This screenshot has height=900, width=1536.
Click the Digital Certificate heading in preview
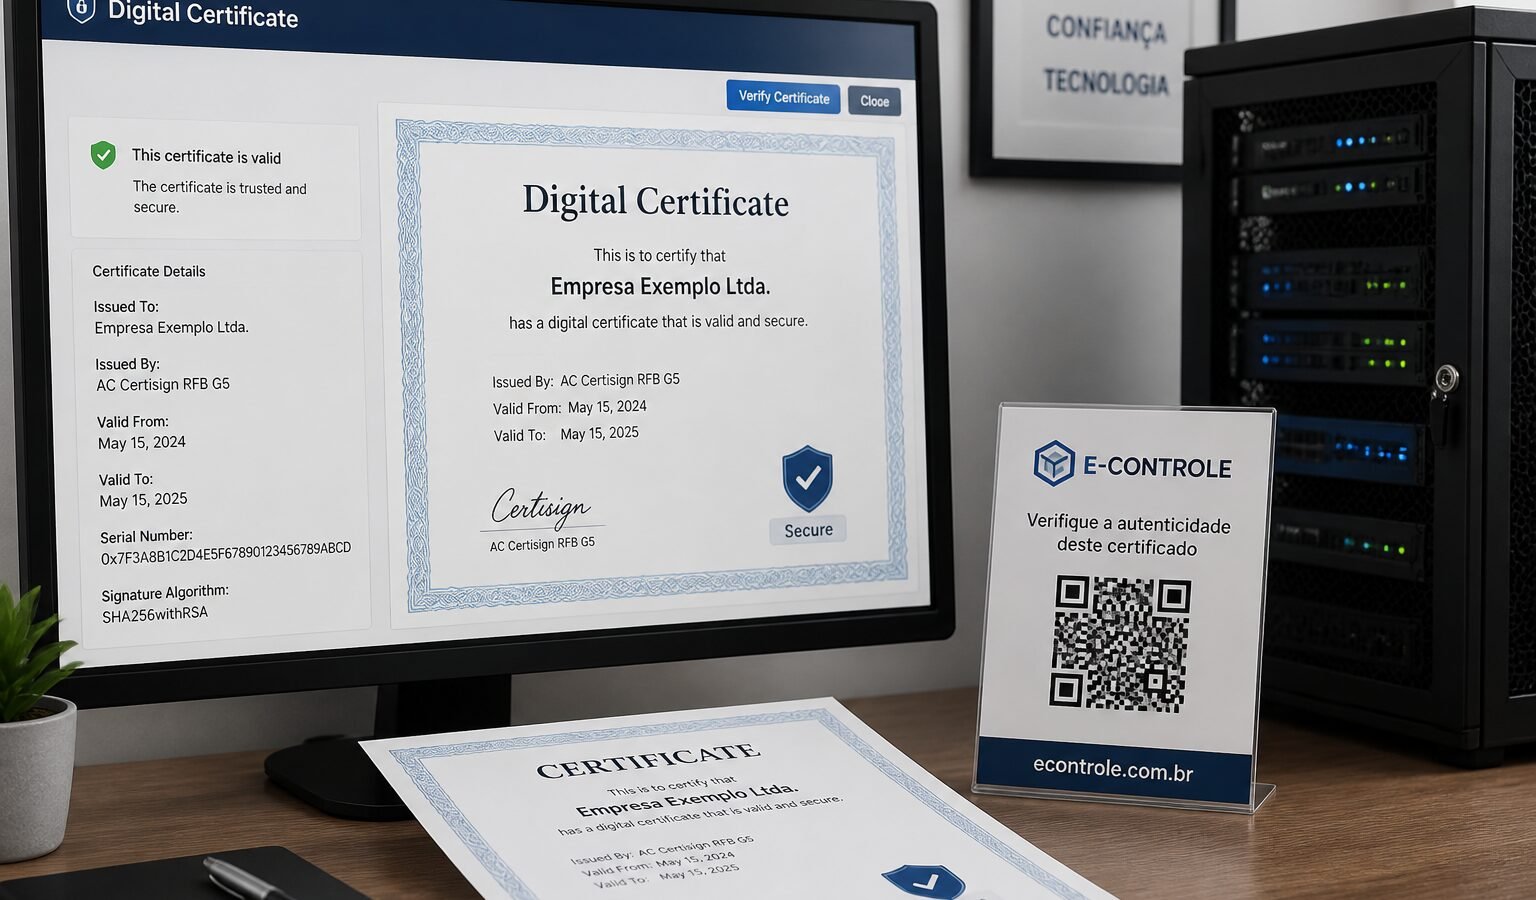[655, 201]
